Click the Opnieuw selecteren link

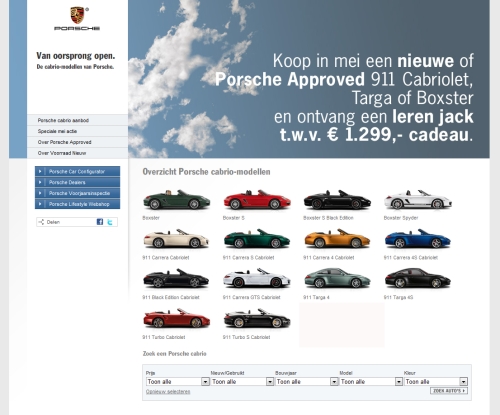click(168, 392)
